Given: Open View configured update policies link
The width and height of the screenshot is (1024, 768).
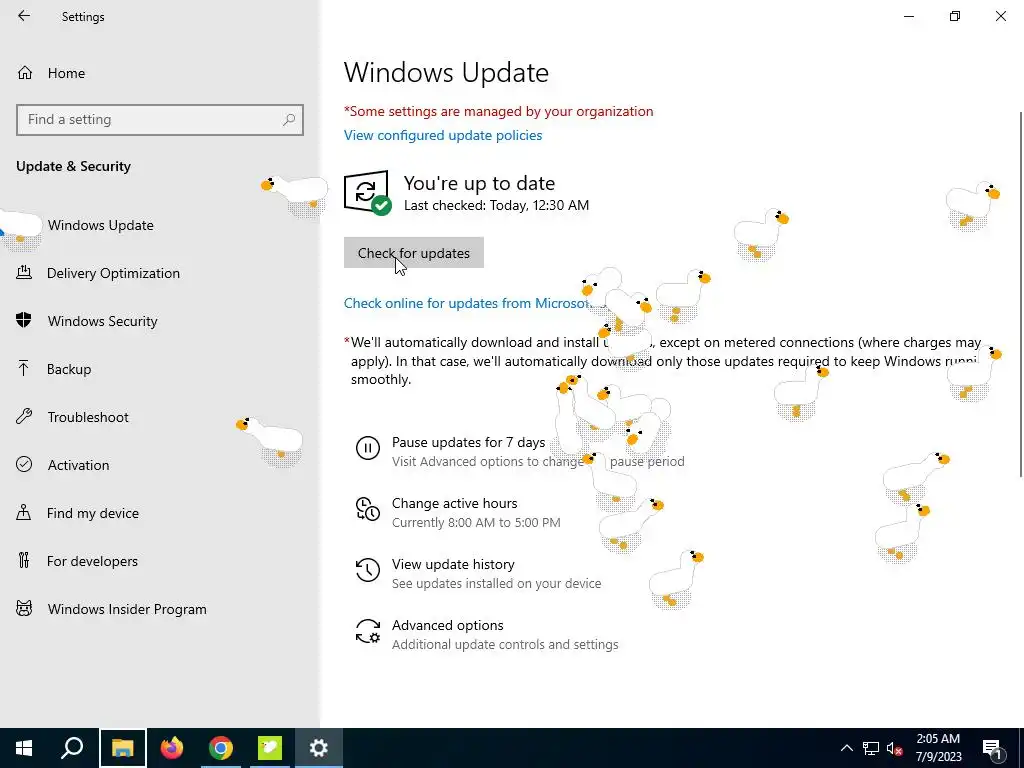Looking at the screenshot, I should point(443,135).
